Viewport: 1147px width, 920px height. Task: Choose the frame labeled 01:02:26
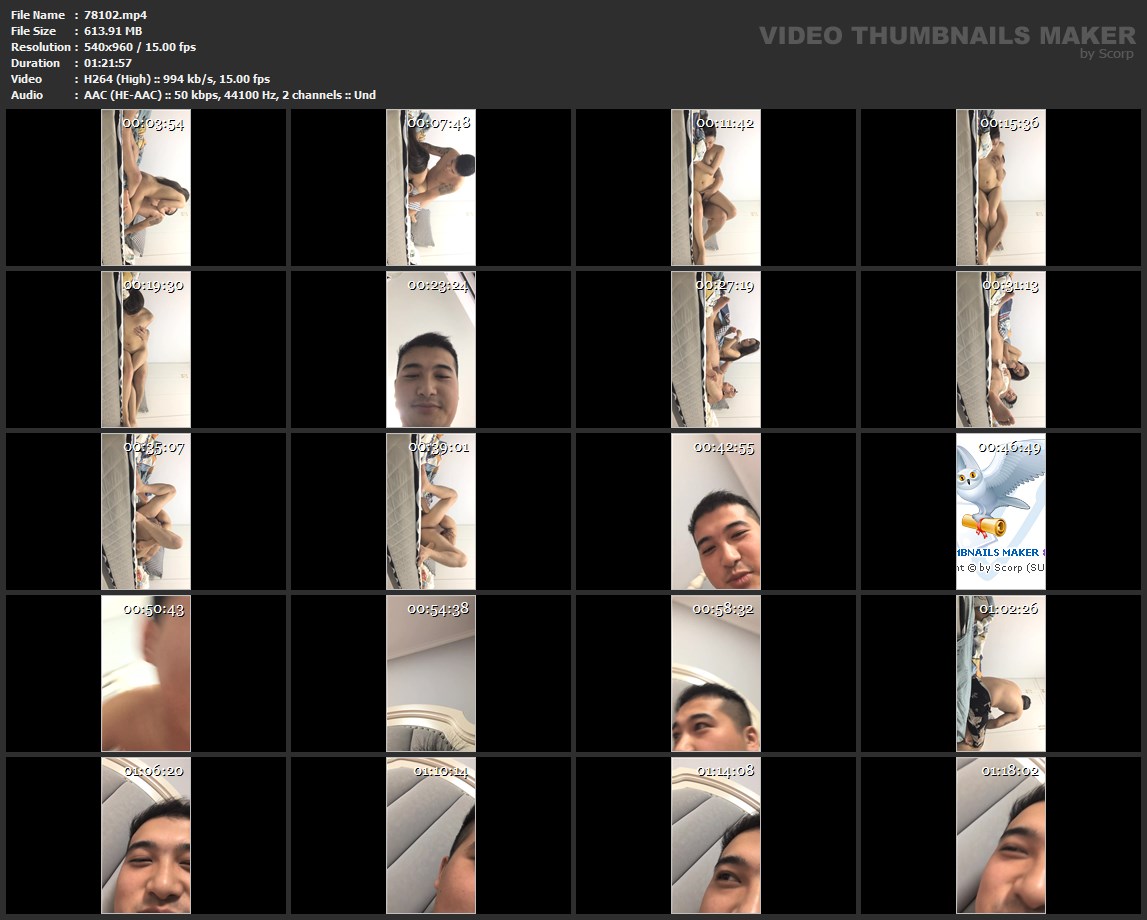click(x=1001, y=674)
